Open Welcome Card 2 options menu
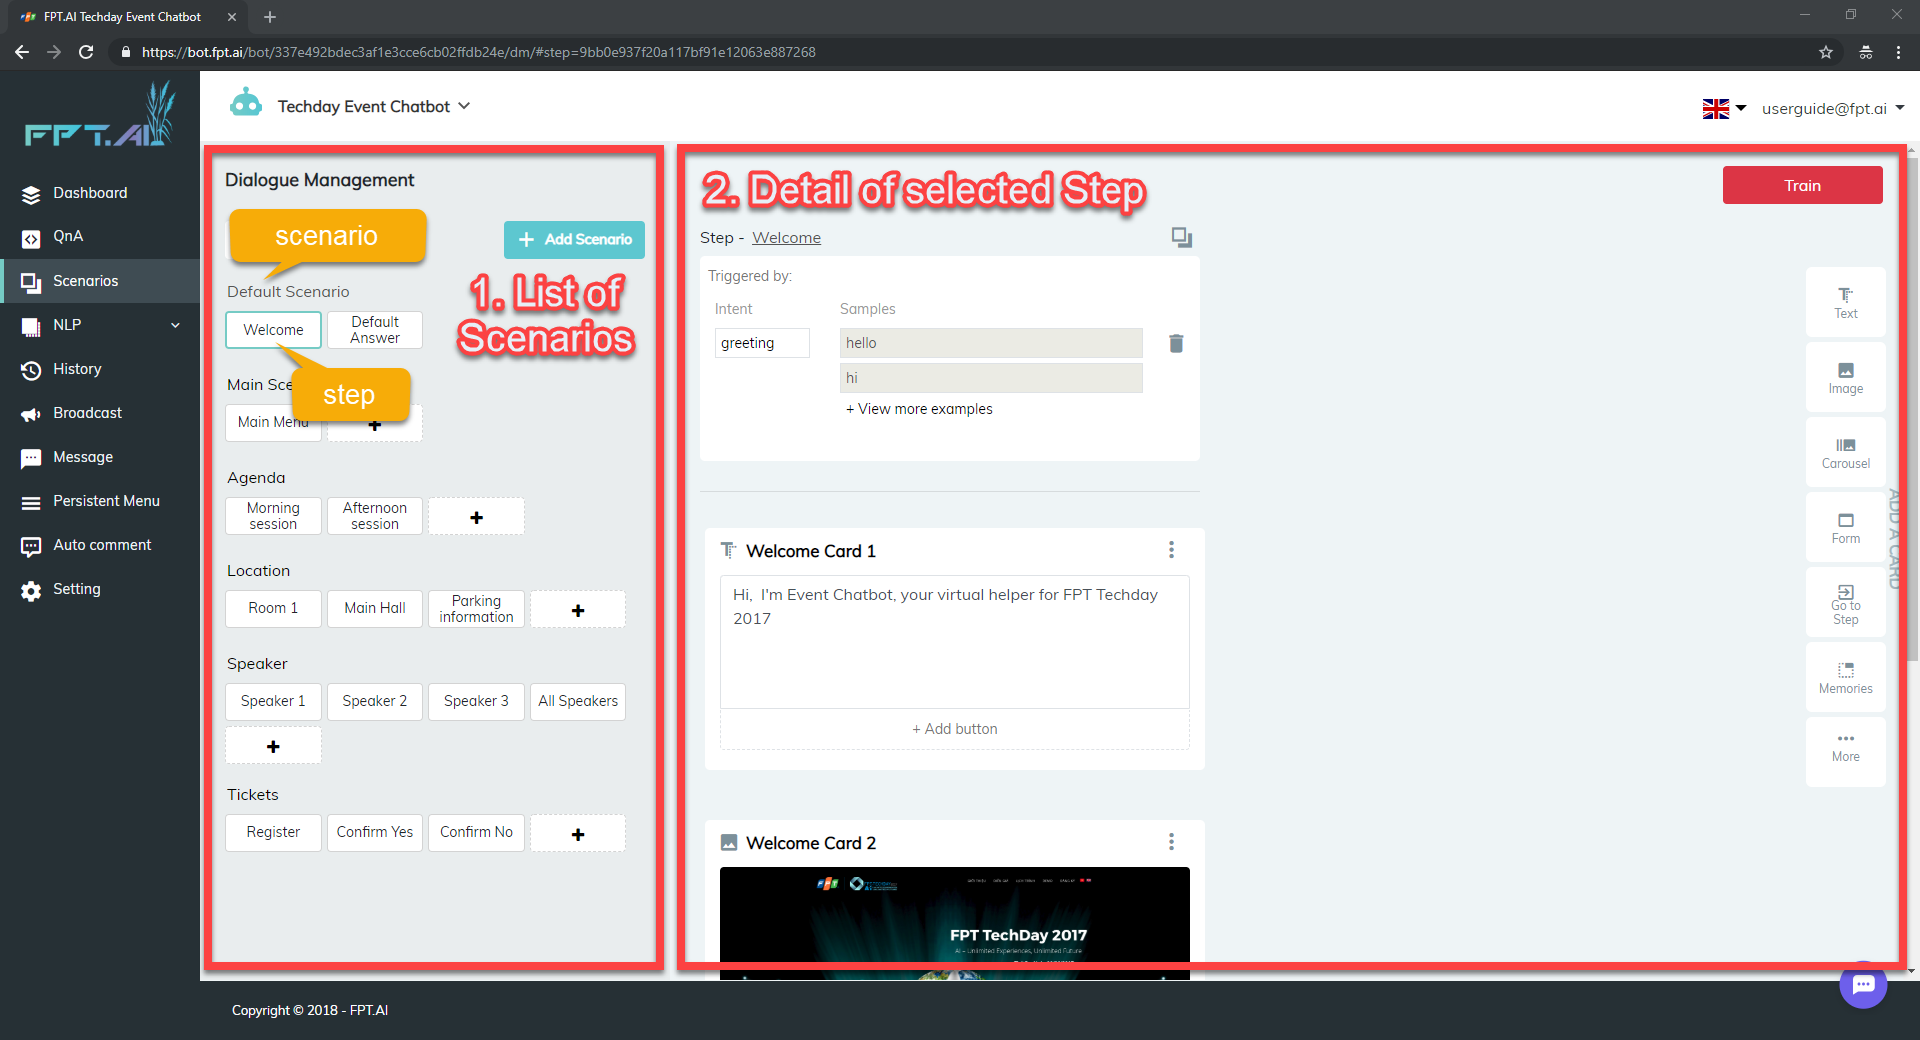The image size is (1920, 1040). pos(1171,842)
